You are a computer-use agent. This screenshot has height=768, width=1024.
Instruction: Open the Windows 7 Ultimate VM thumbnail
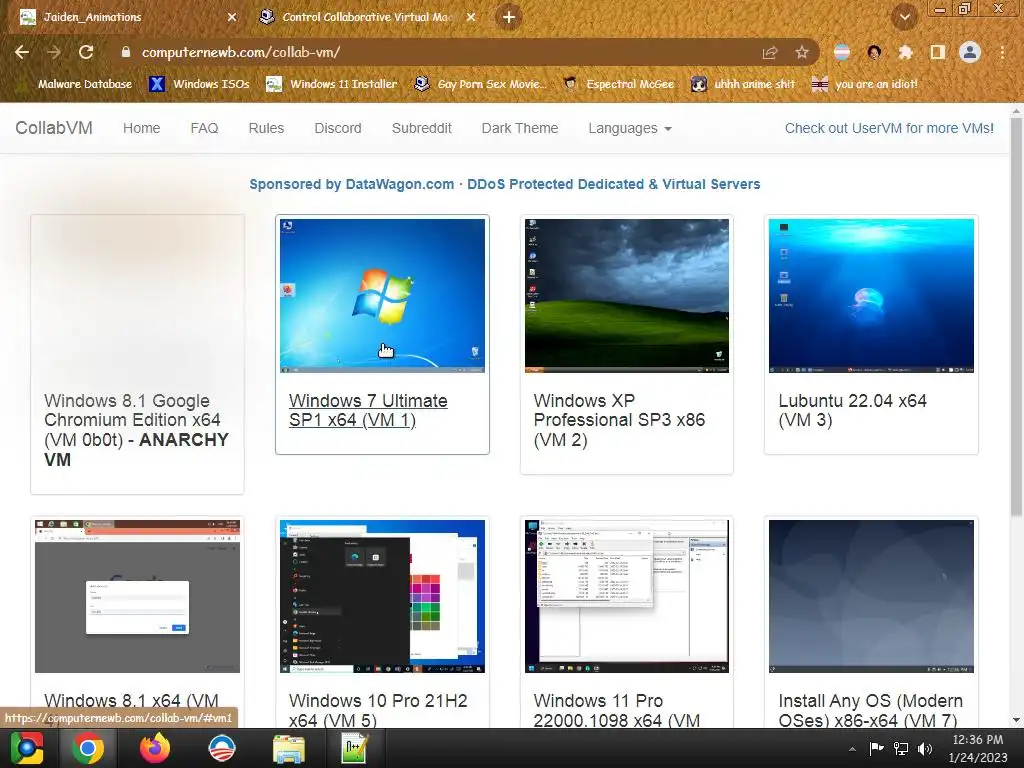click(x=382, y=295)
